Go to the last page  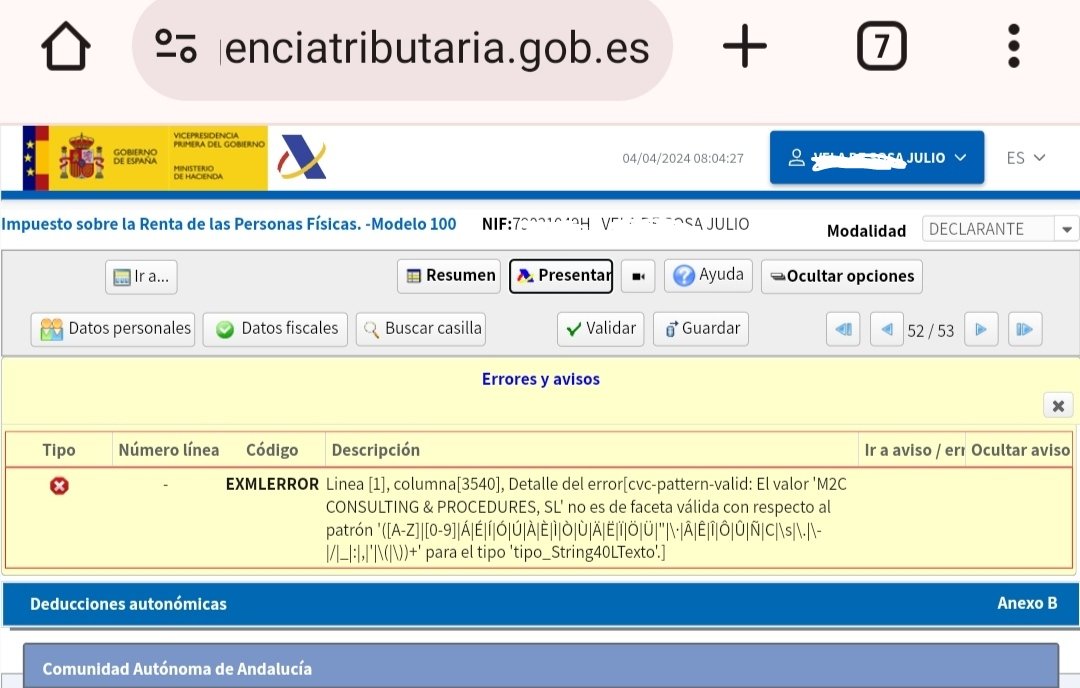coord(1025,329)
